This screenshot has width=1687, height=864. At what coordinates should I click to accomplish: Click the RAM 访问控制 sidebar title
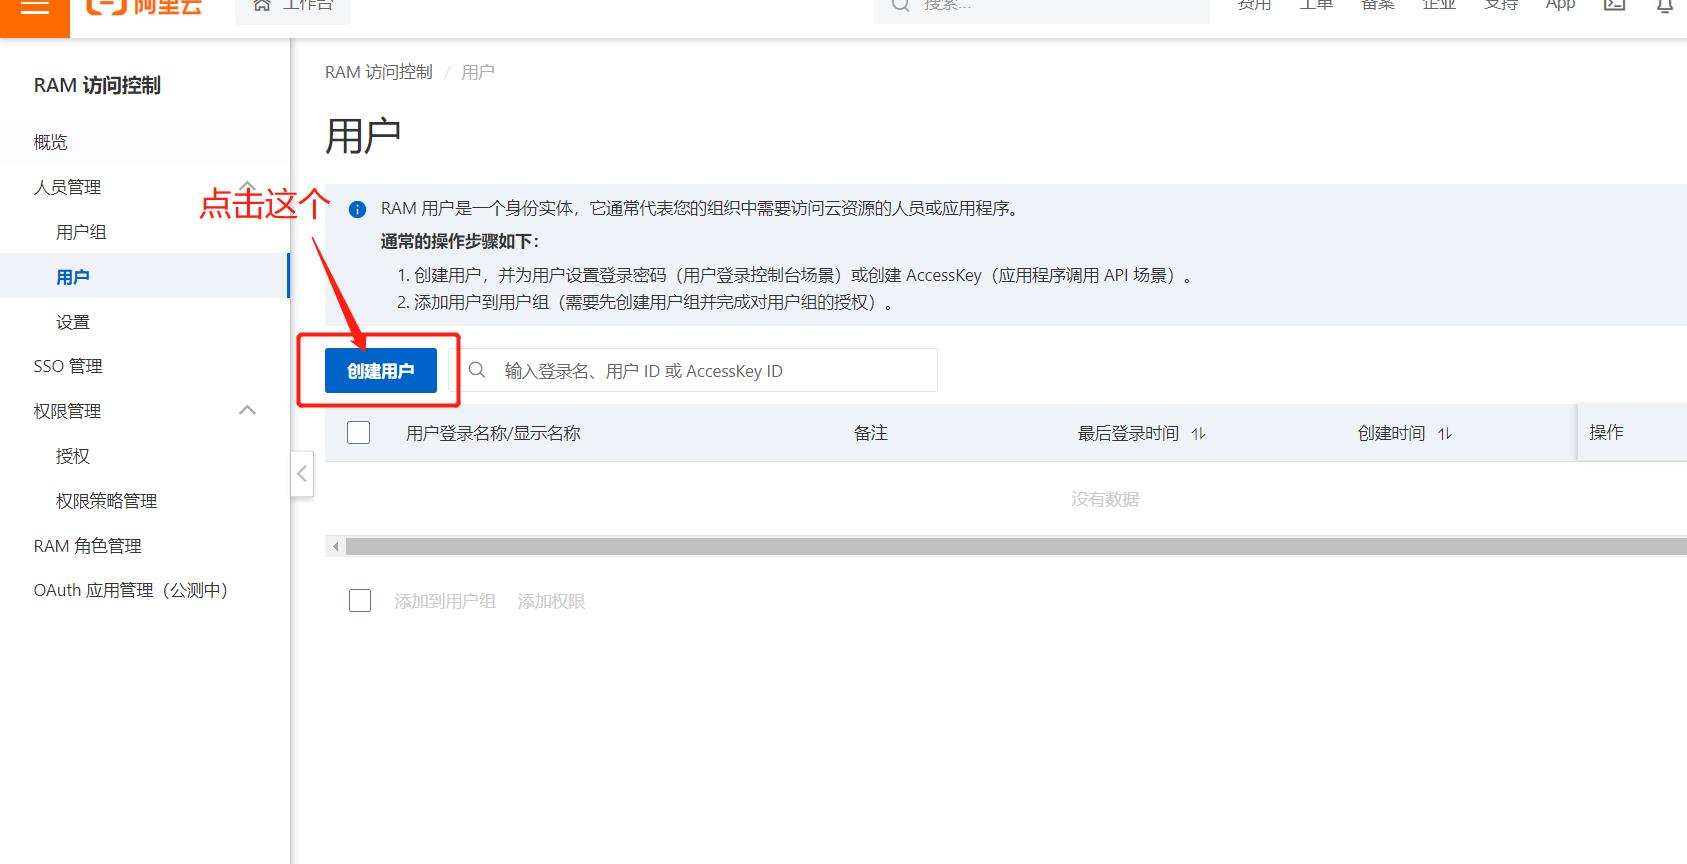click(97, 85)
